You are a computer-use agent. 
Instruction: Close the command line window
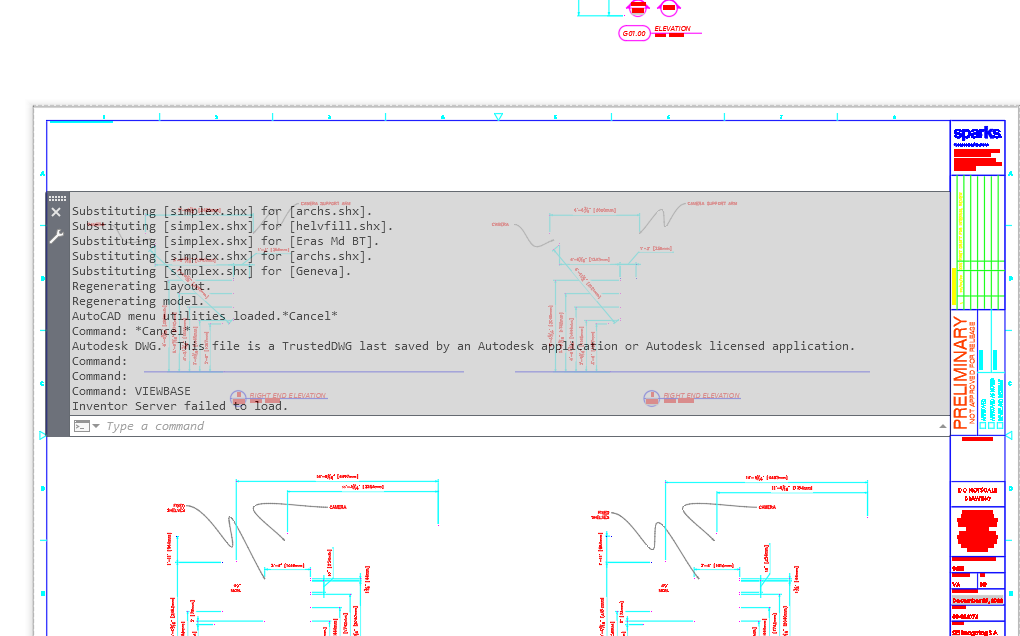click(x=57, y=213)
